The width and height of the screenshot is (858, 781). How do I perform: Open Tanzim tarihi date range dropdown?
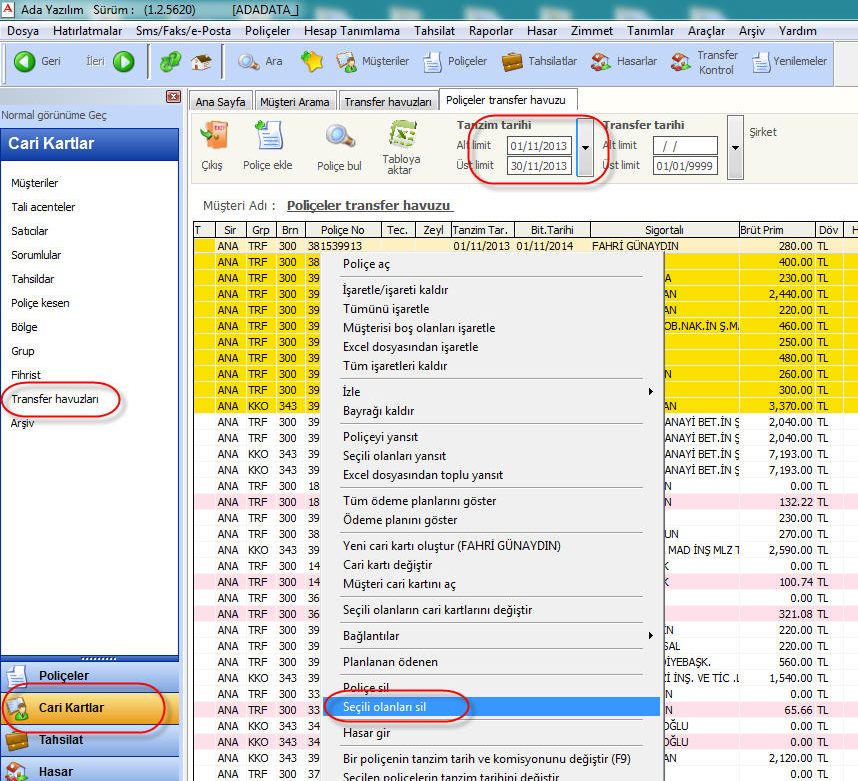click(x=585, y=147)
